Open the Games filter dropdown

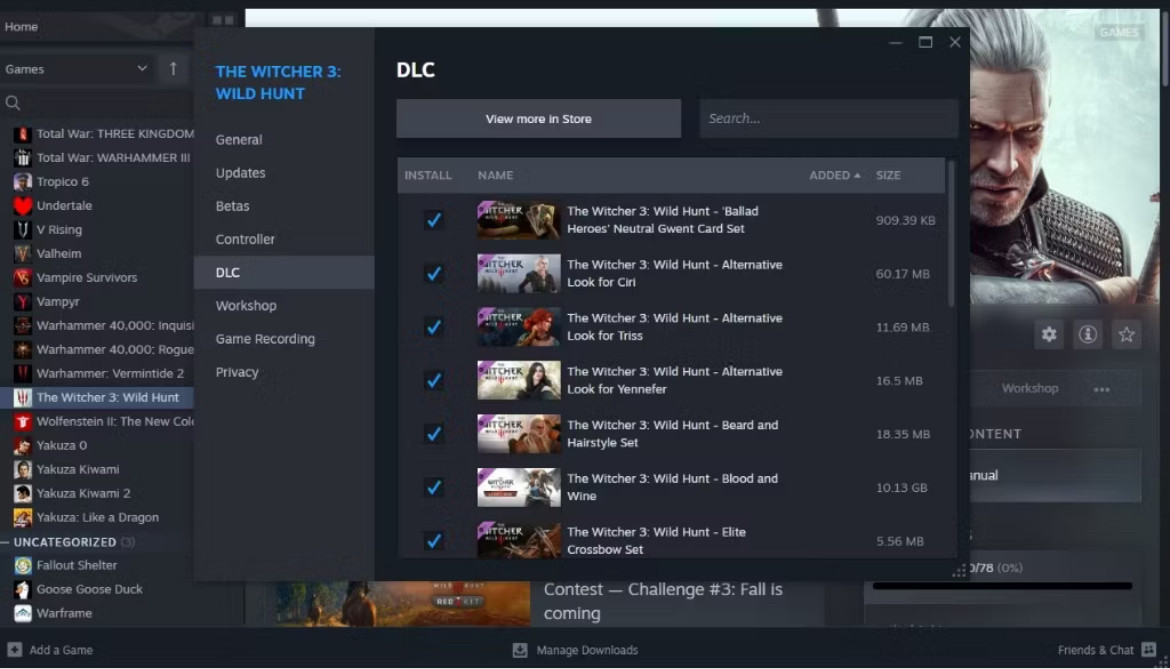(x=76, y=69)
